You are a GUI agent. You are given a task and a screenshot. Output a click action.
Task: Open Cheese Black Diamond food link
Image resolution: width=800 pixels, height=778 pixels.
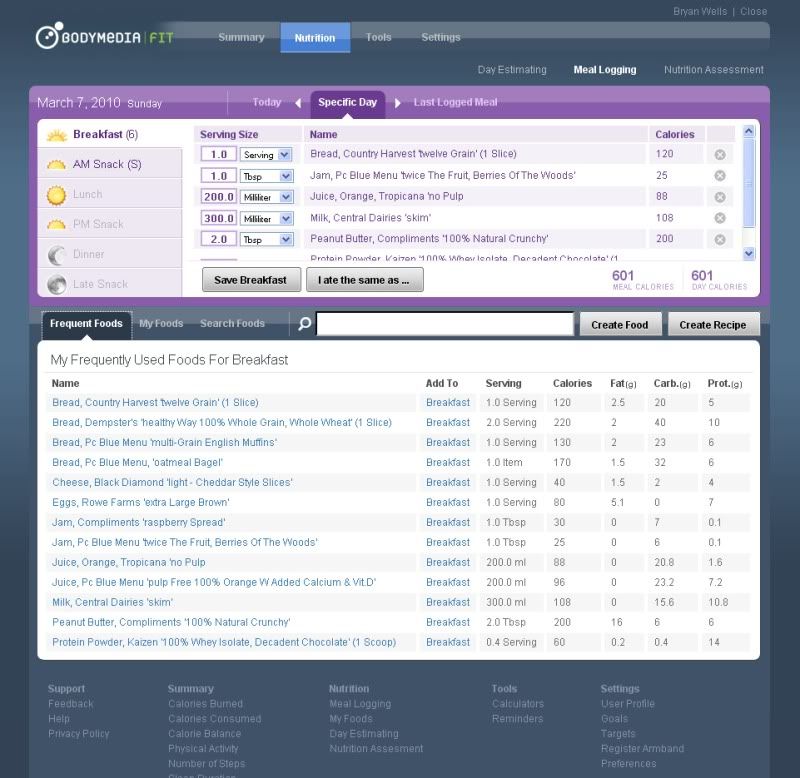172,483
